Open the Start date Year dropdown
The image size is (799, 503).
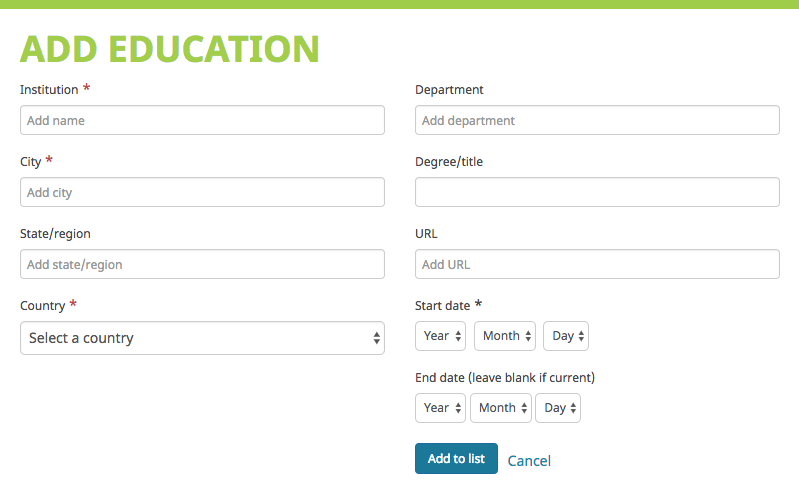pyautogui.click(x=441, y=336)
